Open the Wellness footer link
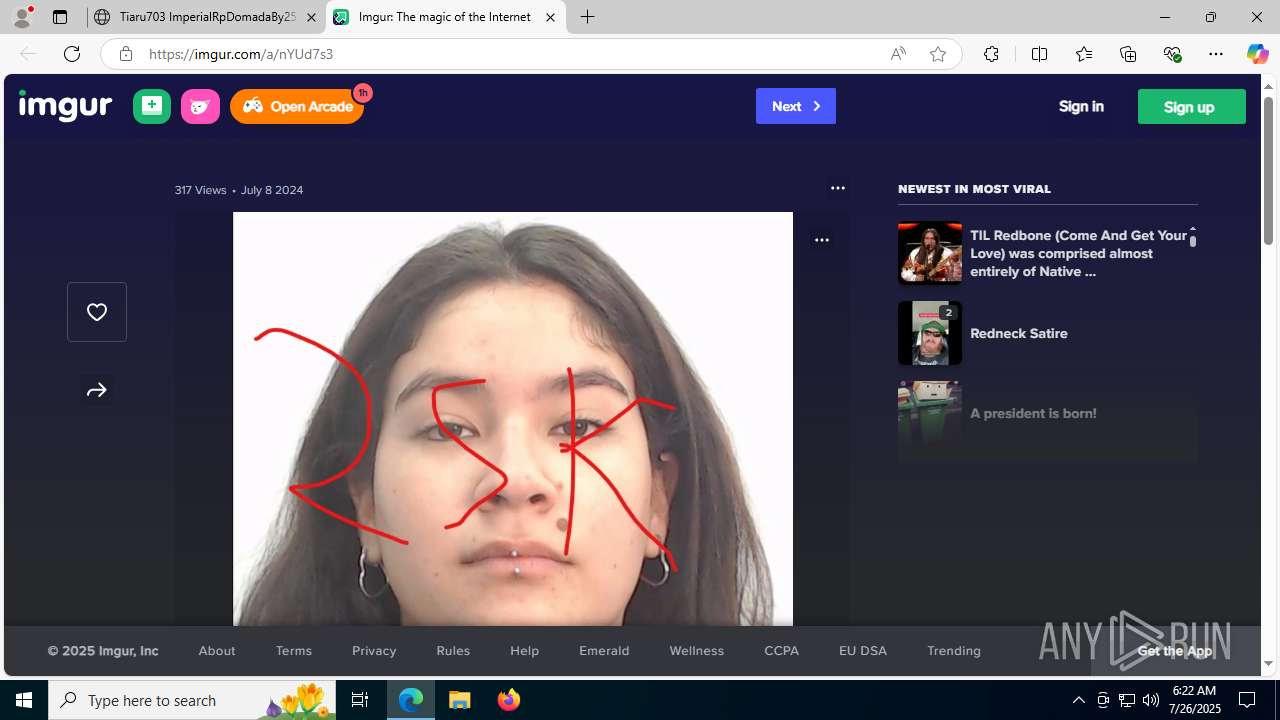 pyautogui.click(x=696, y=650)
